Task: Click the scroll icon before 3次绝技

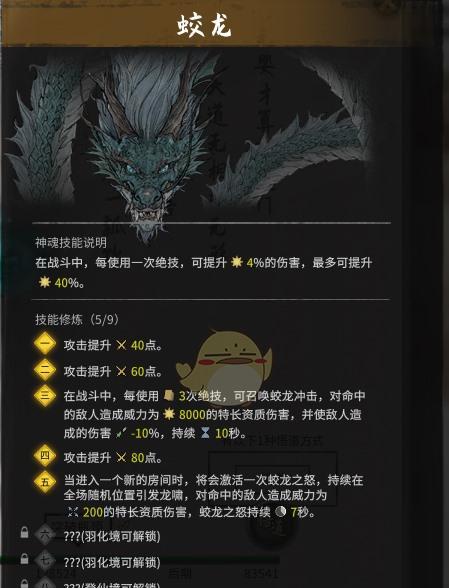Action: (x=169, y=396)
